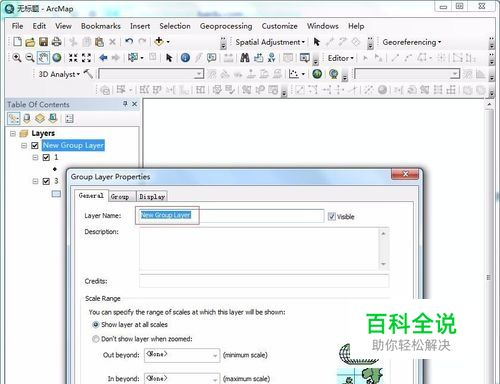The image size is (500, 384).
Task: Click the Paste icon in toolbar
Action: 99,42
